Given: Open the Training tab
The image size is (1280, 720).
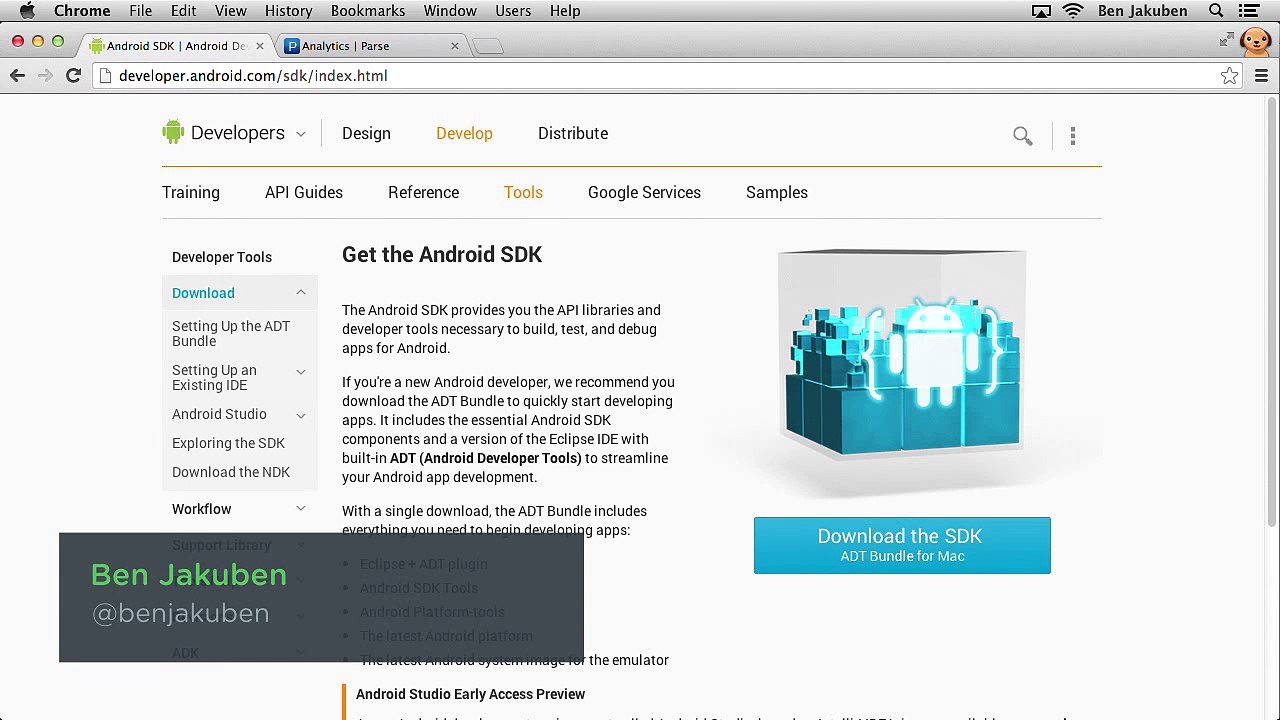Looking at the screenshot, I should click(x=191, y=192).
